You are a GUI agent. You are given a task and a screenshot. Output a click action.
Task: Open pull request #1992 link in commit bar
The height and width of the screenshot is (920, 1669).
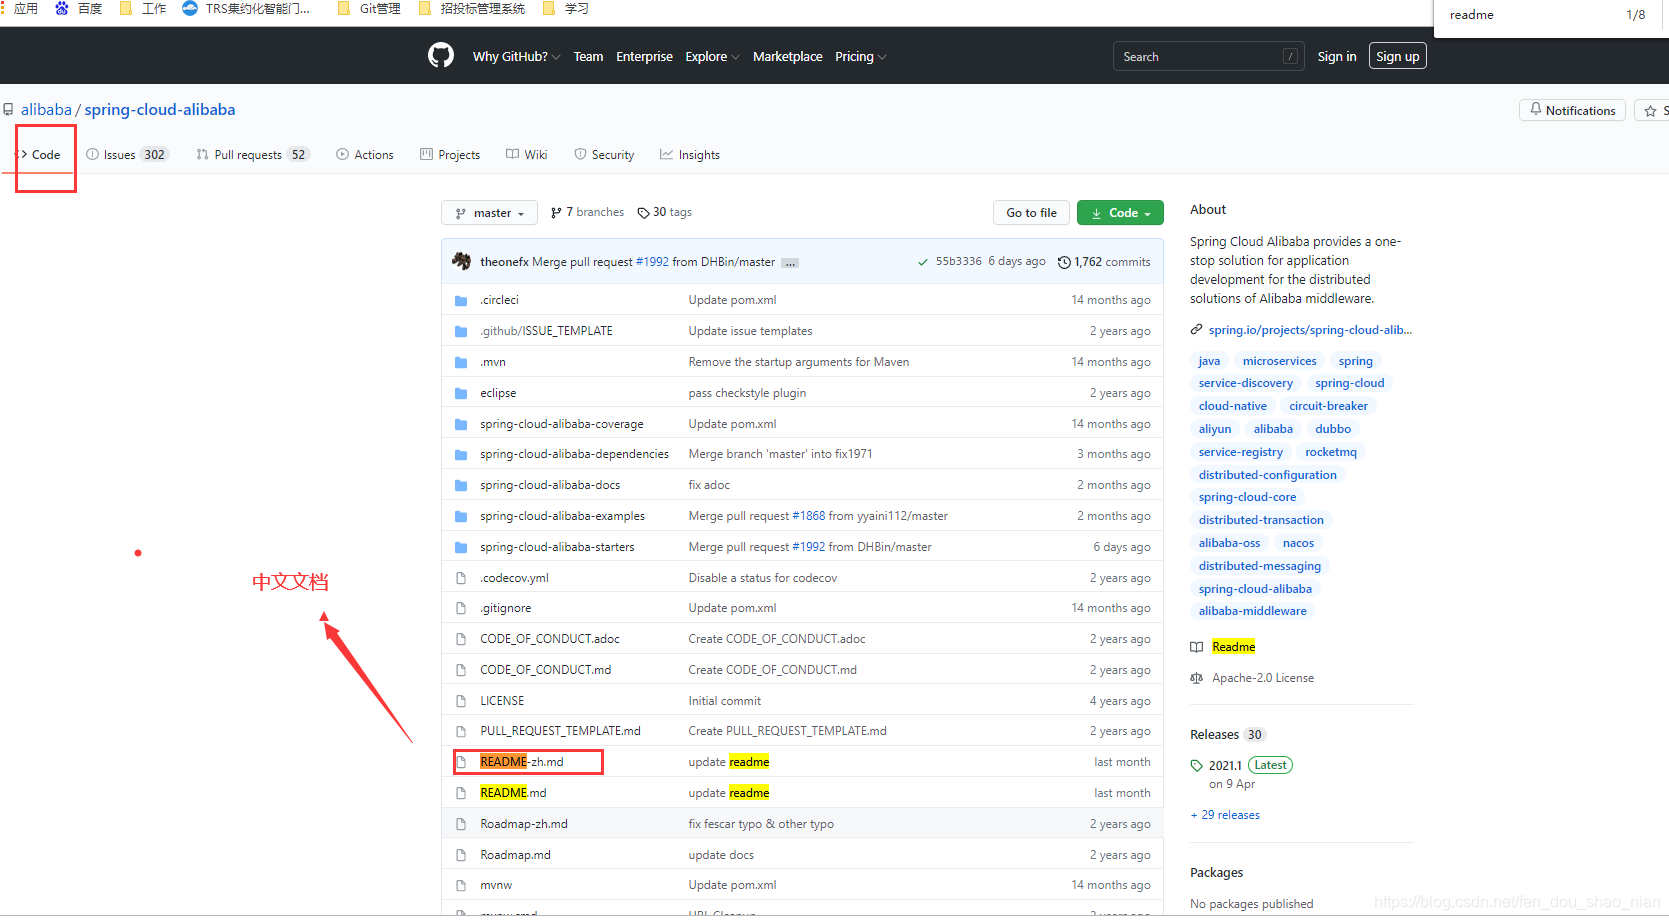click(x=652, y=262)
